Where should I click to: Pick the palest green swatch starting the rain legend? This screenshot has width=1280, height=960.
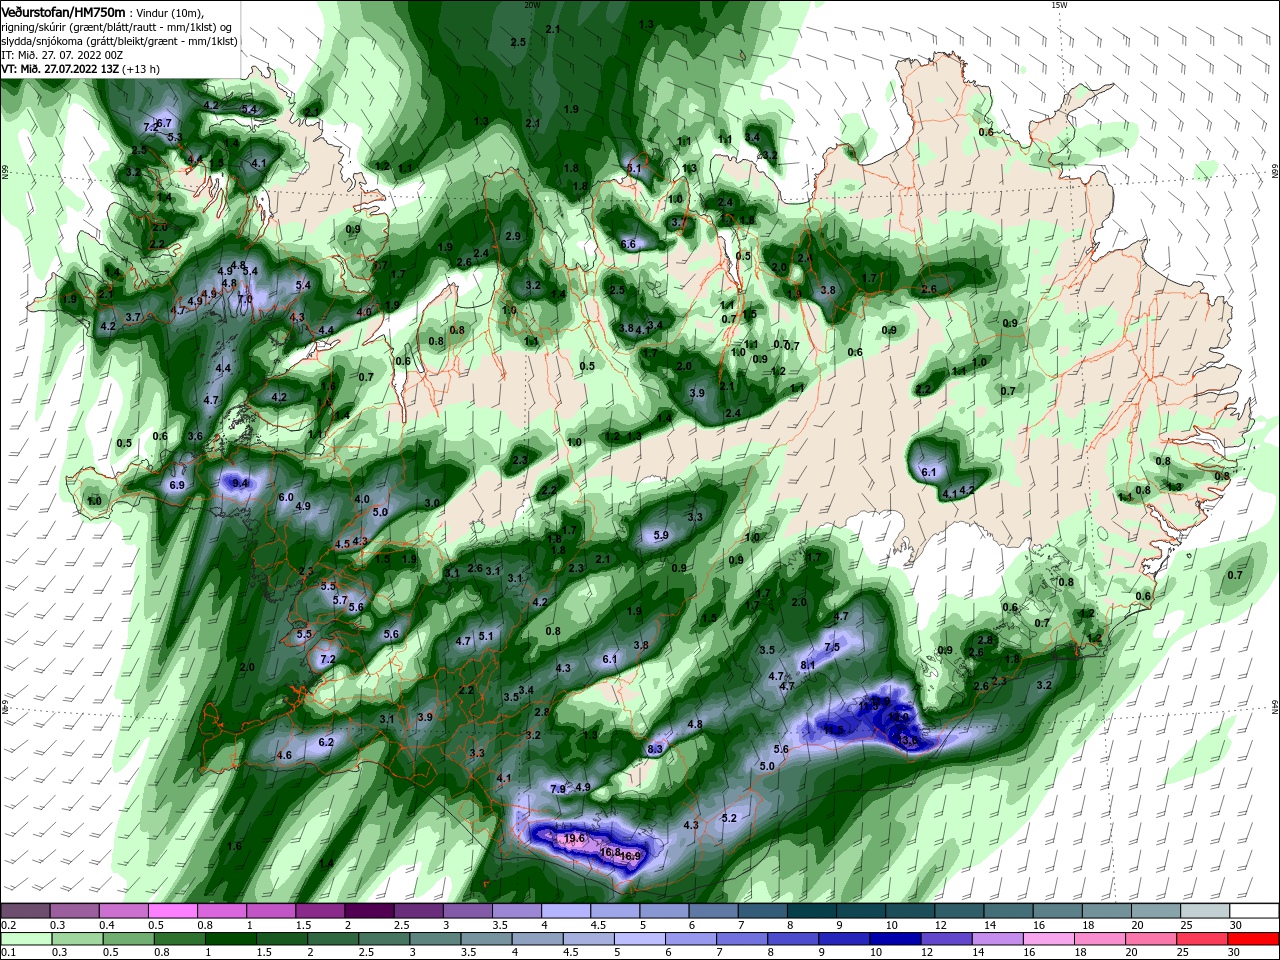pyautogui.click(x=24, y=939)
